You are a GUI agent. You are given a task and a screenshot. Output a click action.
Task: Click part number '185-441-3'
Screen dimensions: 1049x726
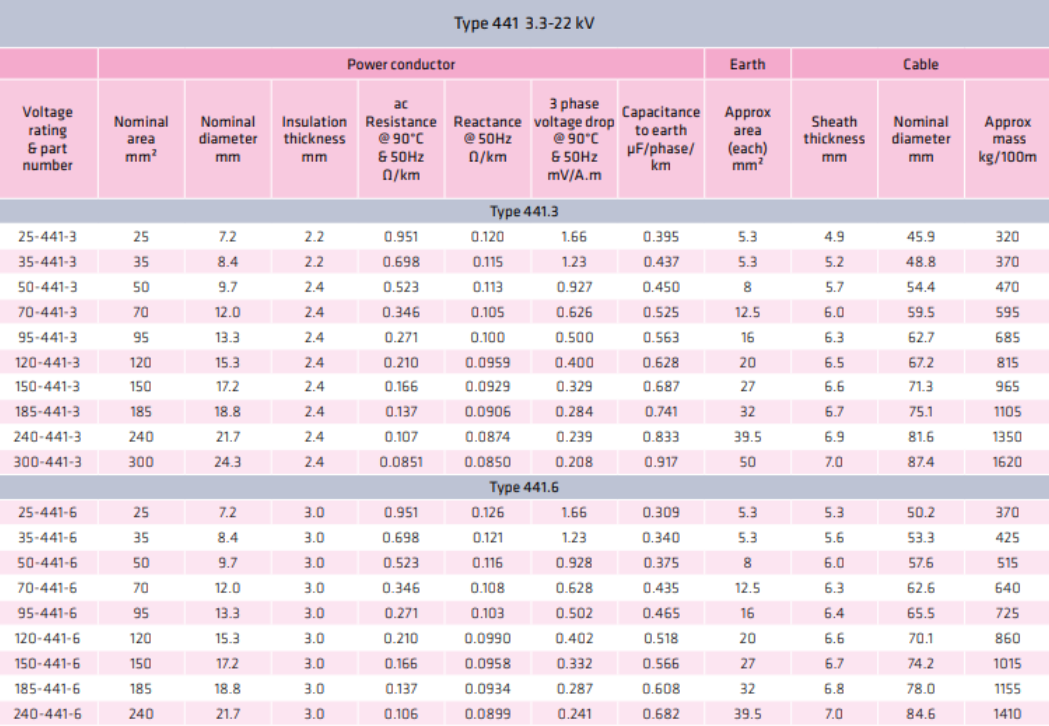tap(47, 412)
